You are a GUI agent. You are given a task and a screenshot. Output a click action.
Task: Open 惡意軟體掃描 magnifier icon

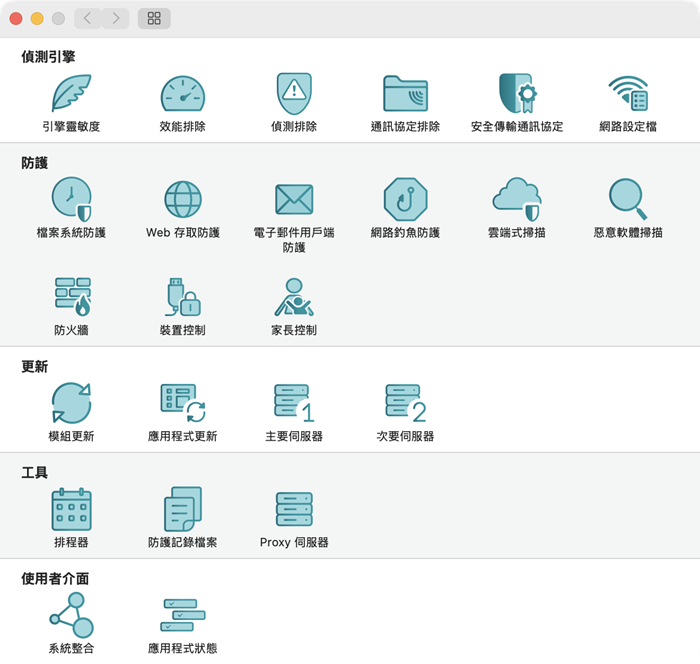click(628, 199)
